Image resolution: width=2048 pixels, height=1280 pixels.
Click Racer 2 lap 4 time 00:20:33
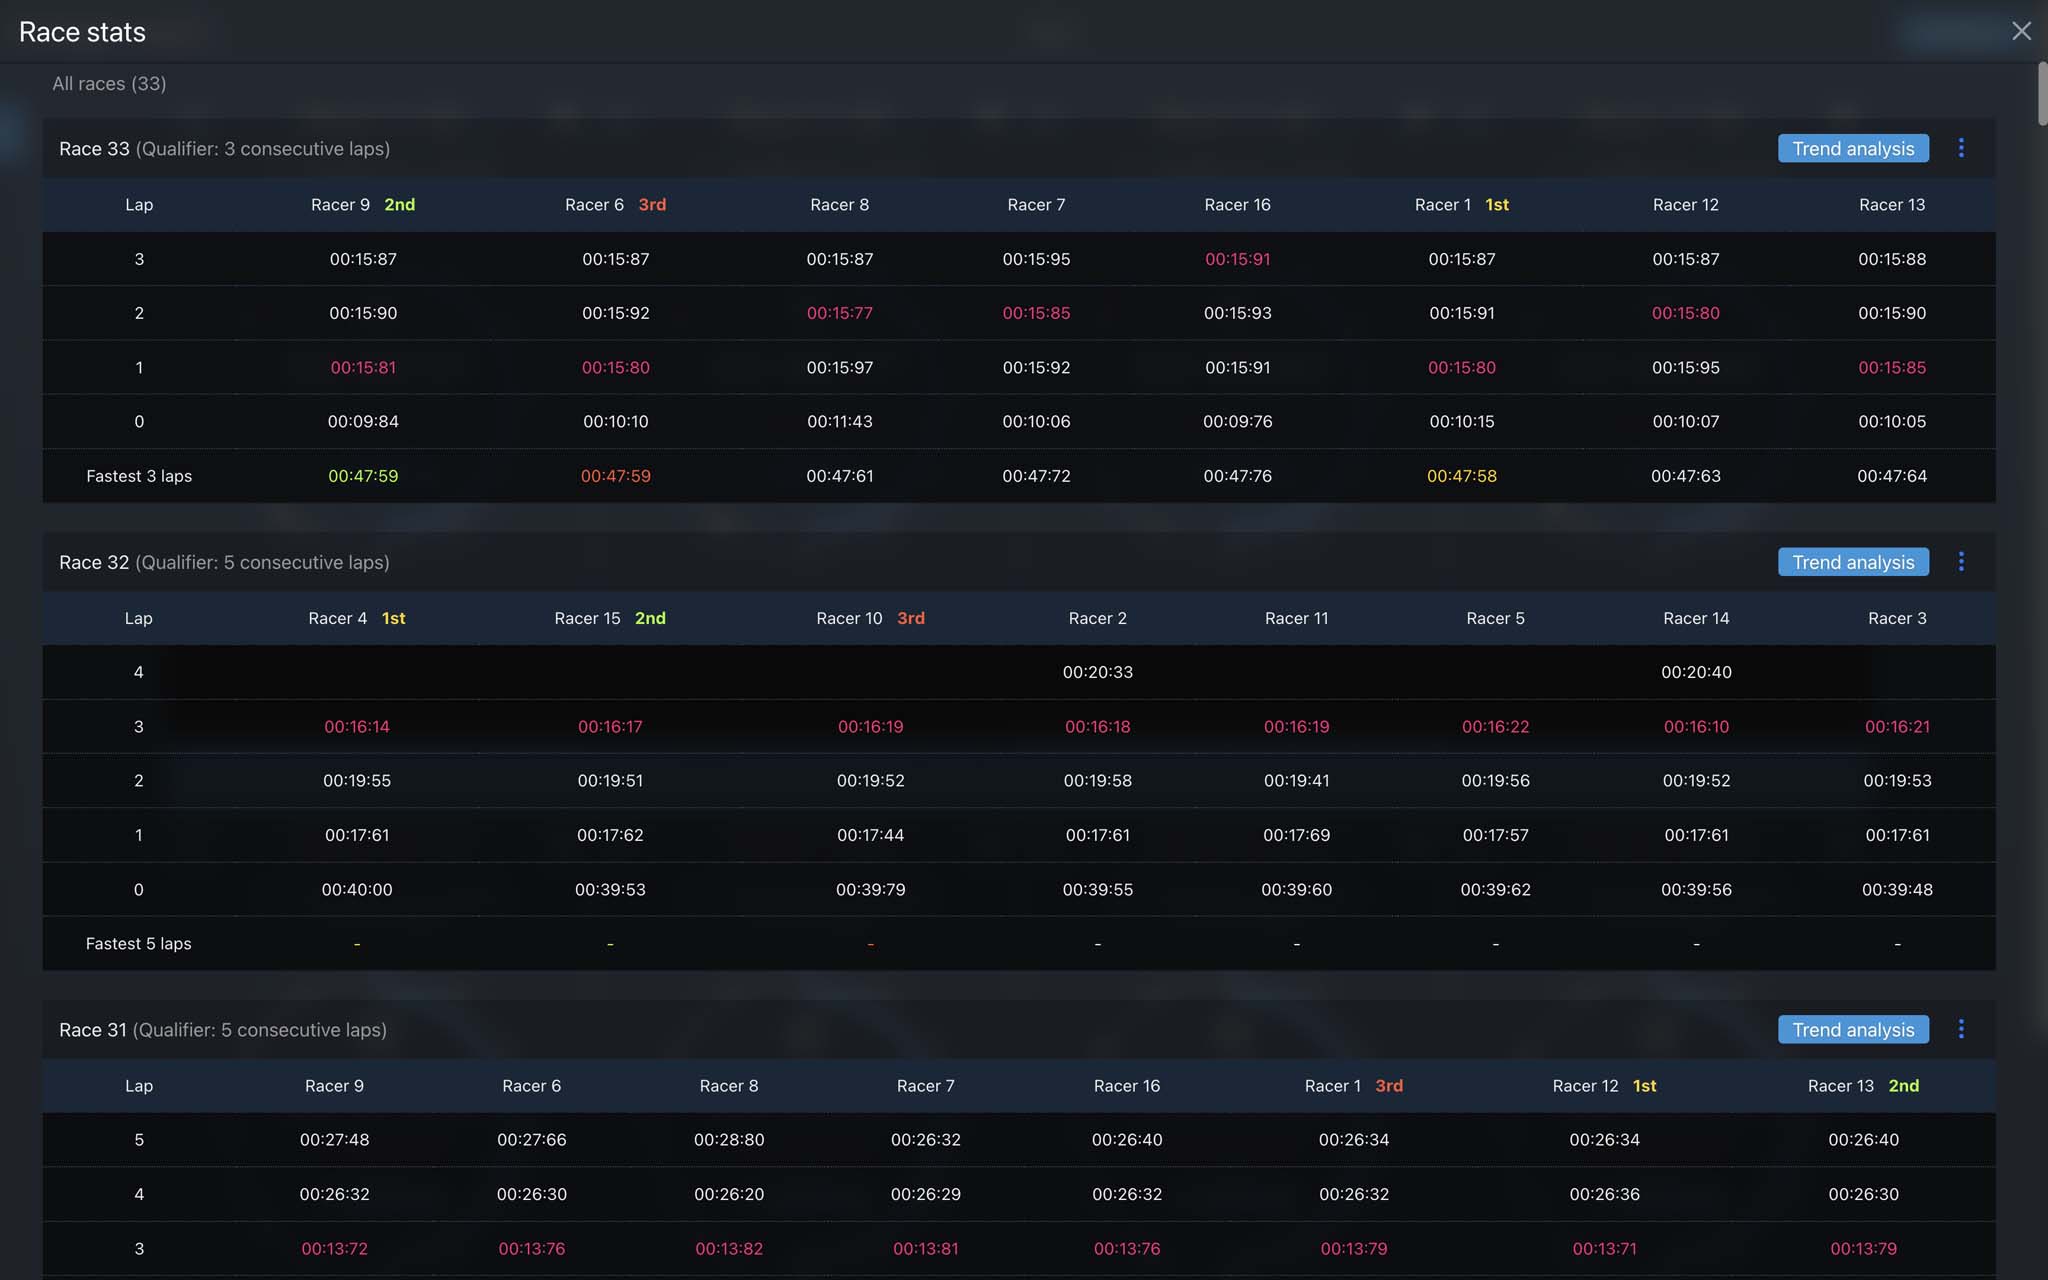pos(1097,672)
